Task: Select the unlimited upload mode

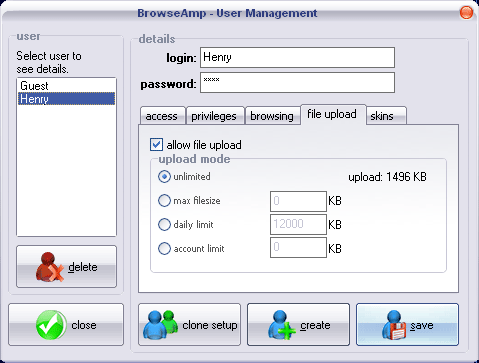Action: pos(164,176)
